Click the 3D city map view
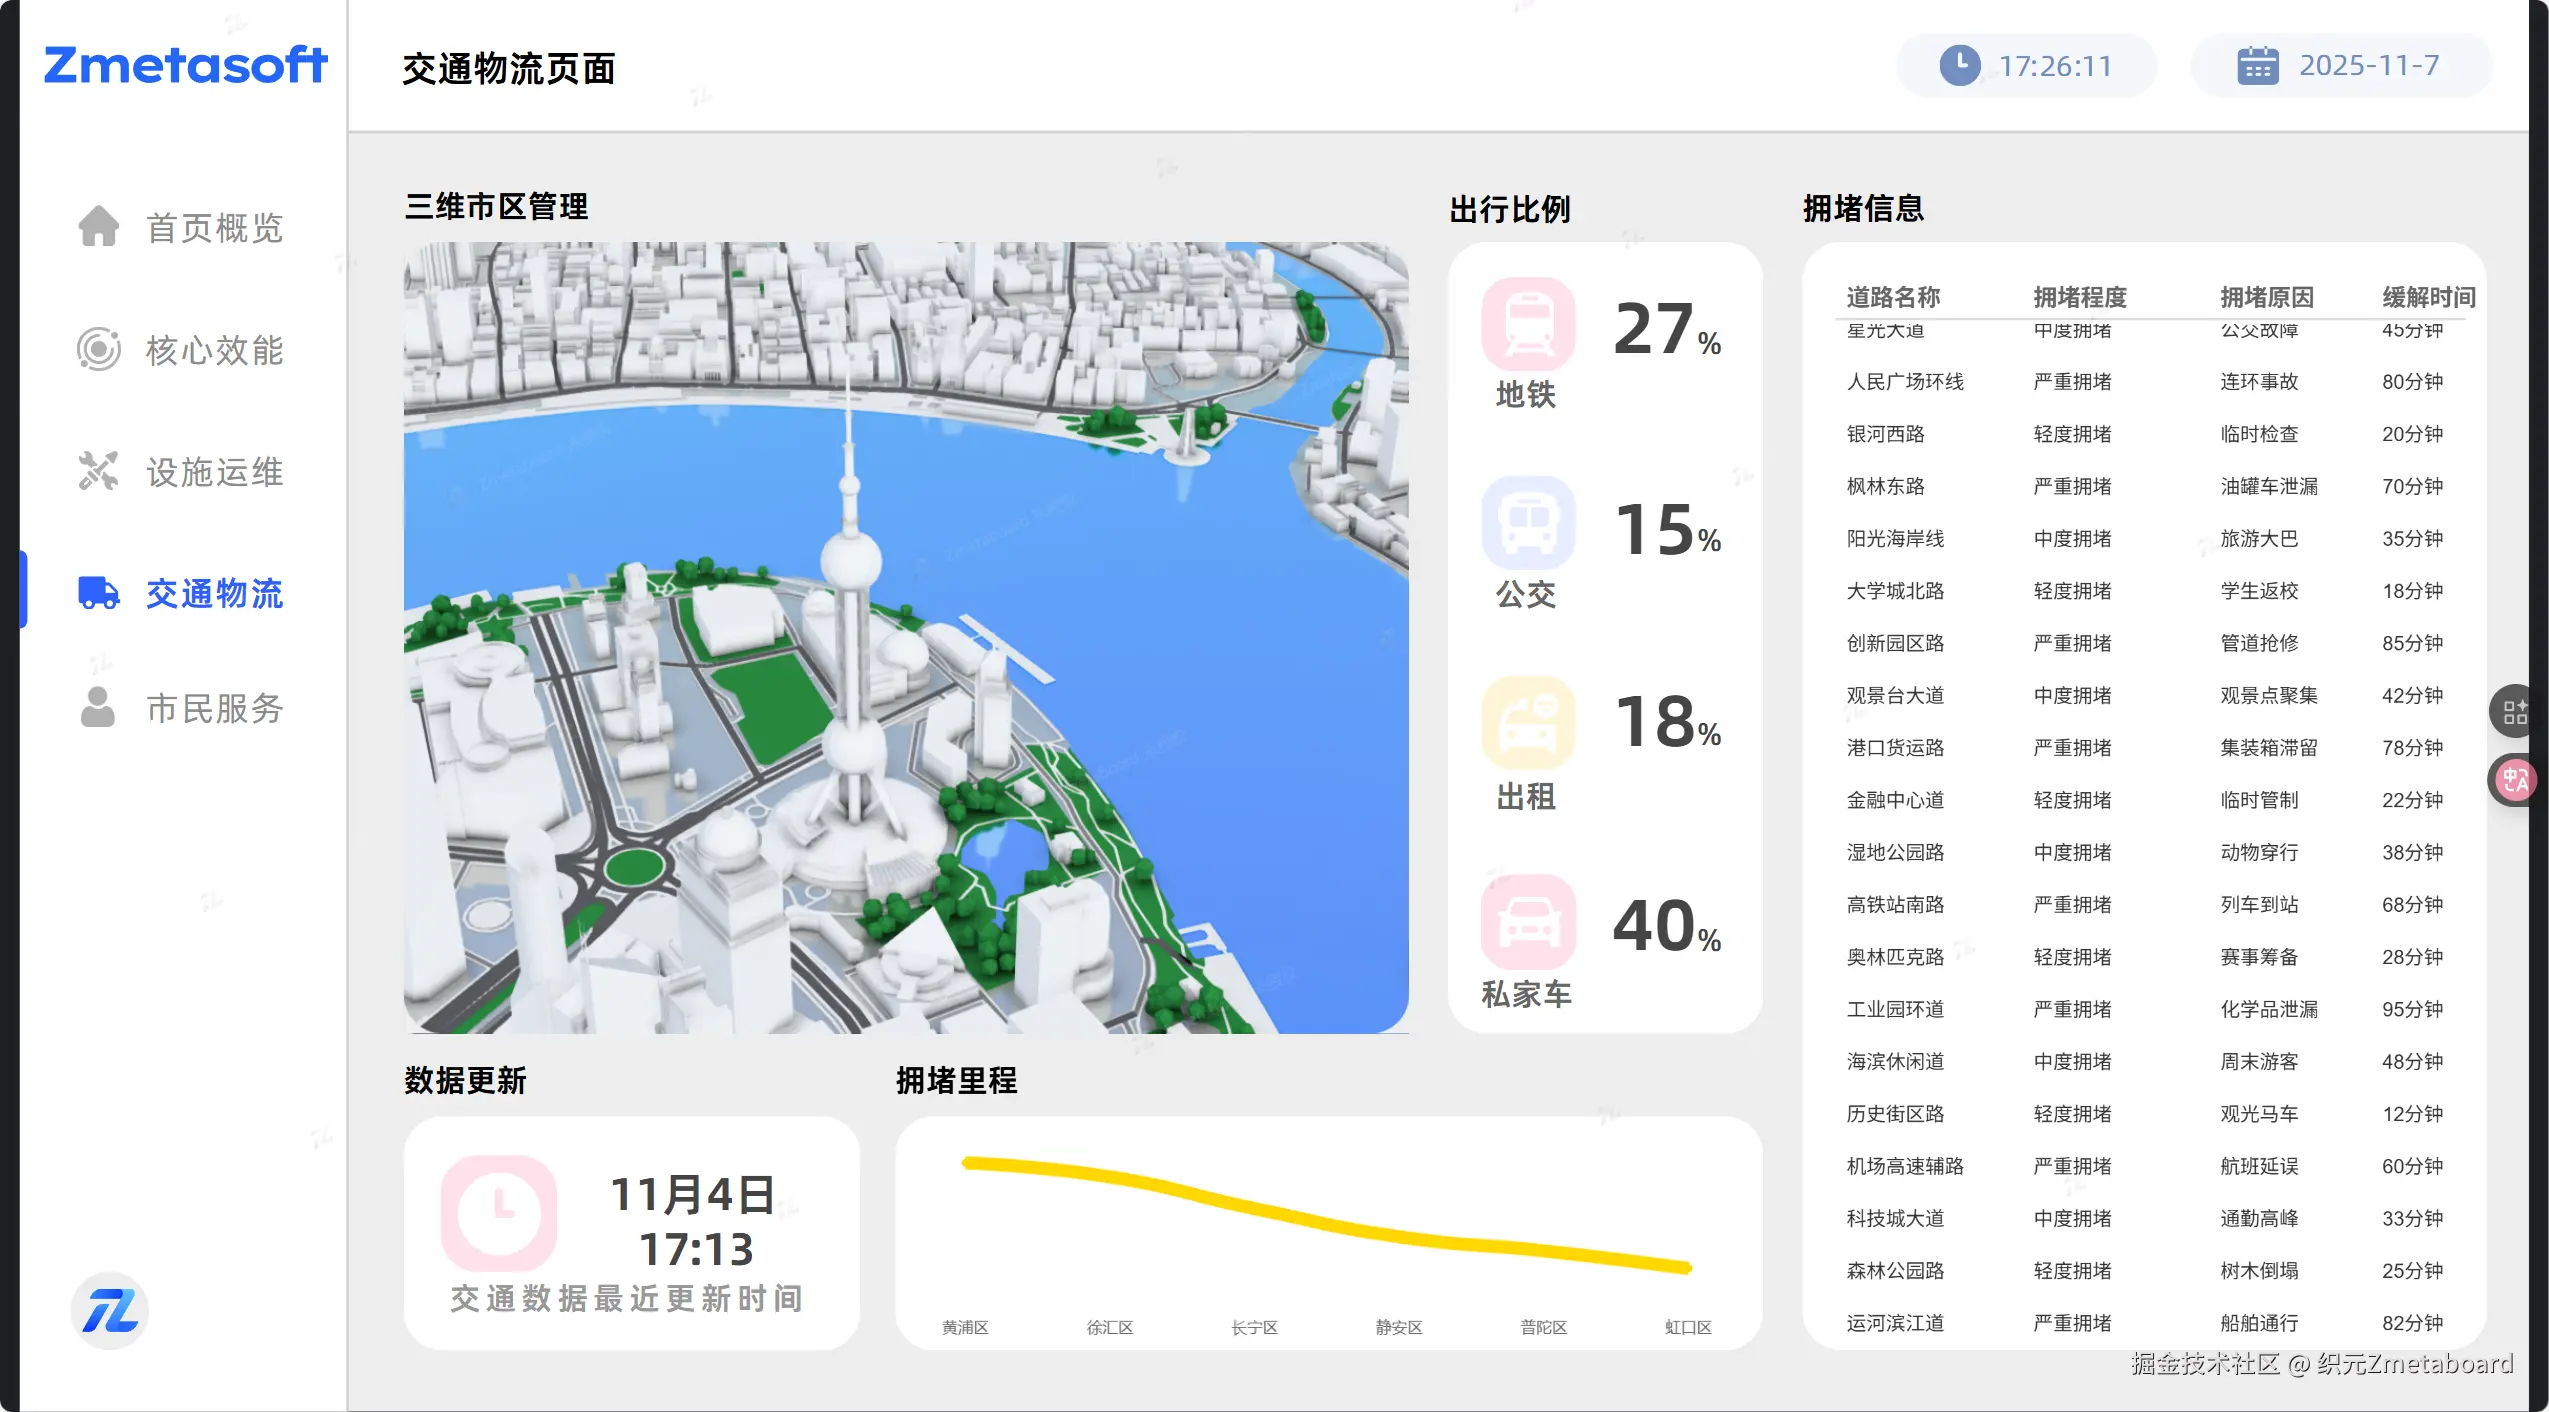Image resolution: width=2549 pixels, height=1412 pixels. 905,637
